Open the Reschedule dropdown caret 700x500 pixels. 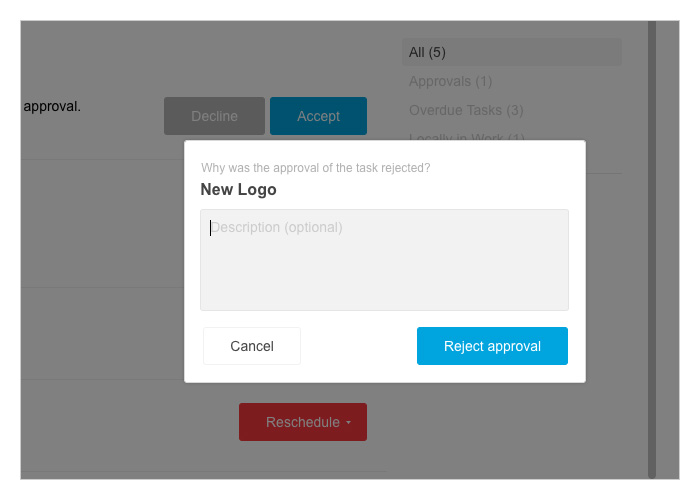(x=349, y=422)
